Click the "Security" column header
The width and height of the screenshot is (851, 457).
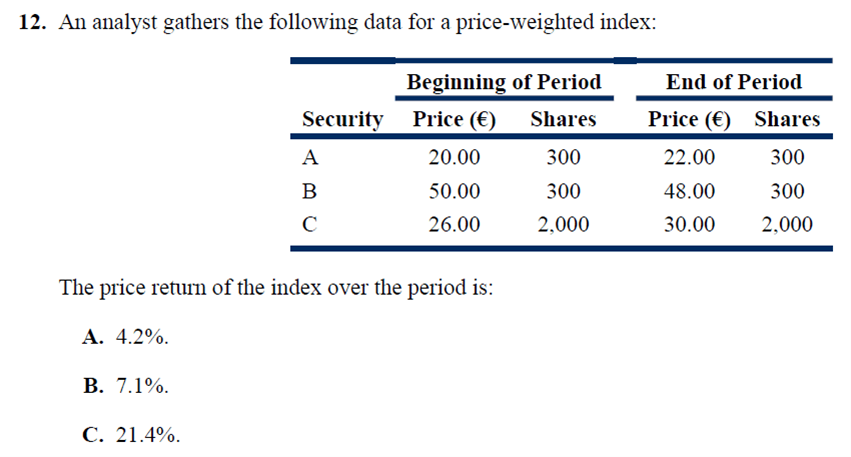pyautogui.click(x=342, y=120)
